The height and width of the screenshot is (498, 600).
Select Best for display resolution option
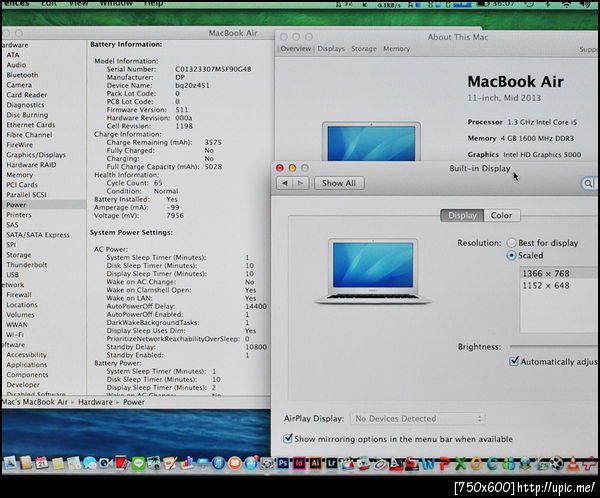(511, 243)
